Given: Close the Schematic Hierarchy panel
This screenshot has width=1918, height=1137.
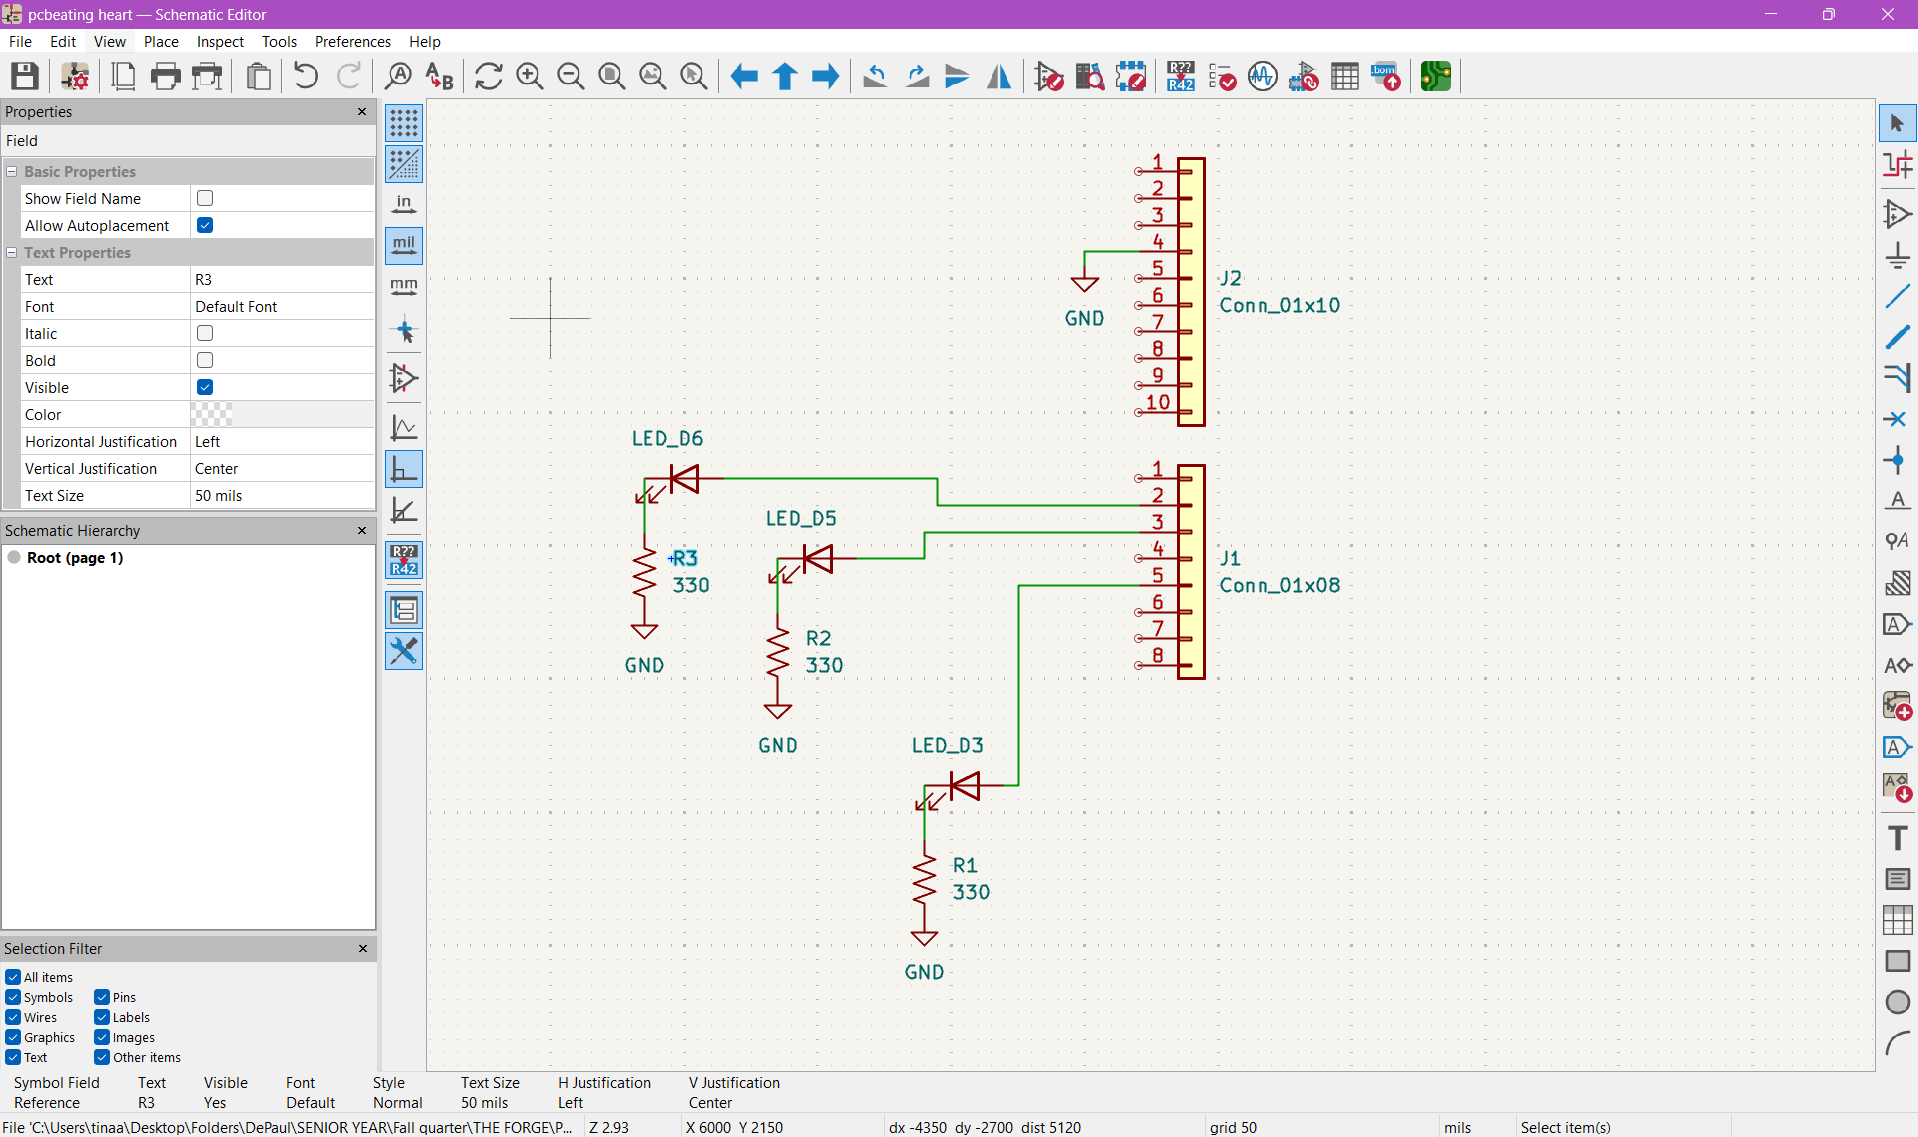Looking at the screenshot, I should point(362,530).
